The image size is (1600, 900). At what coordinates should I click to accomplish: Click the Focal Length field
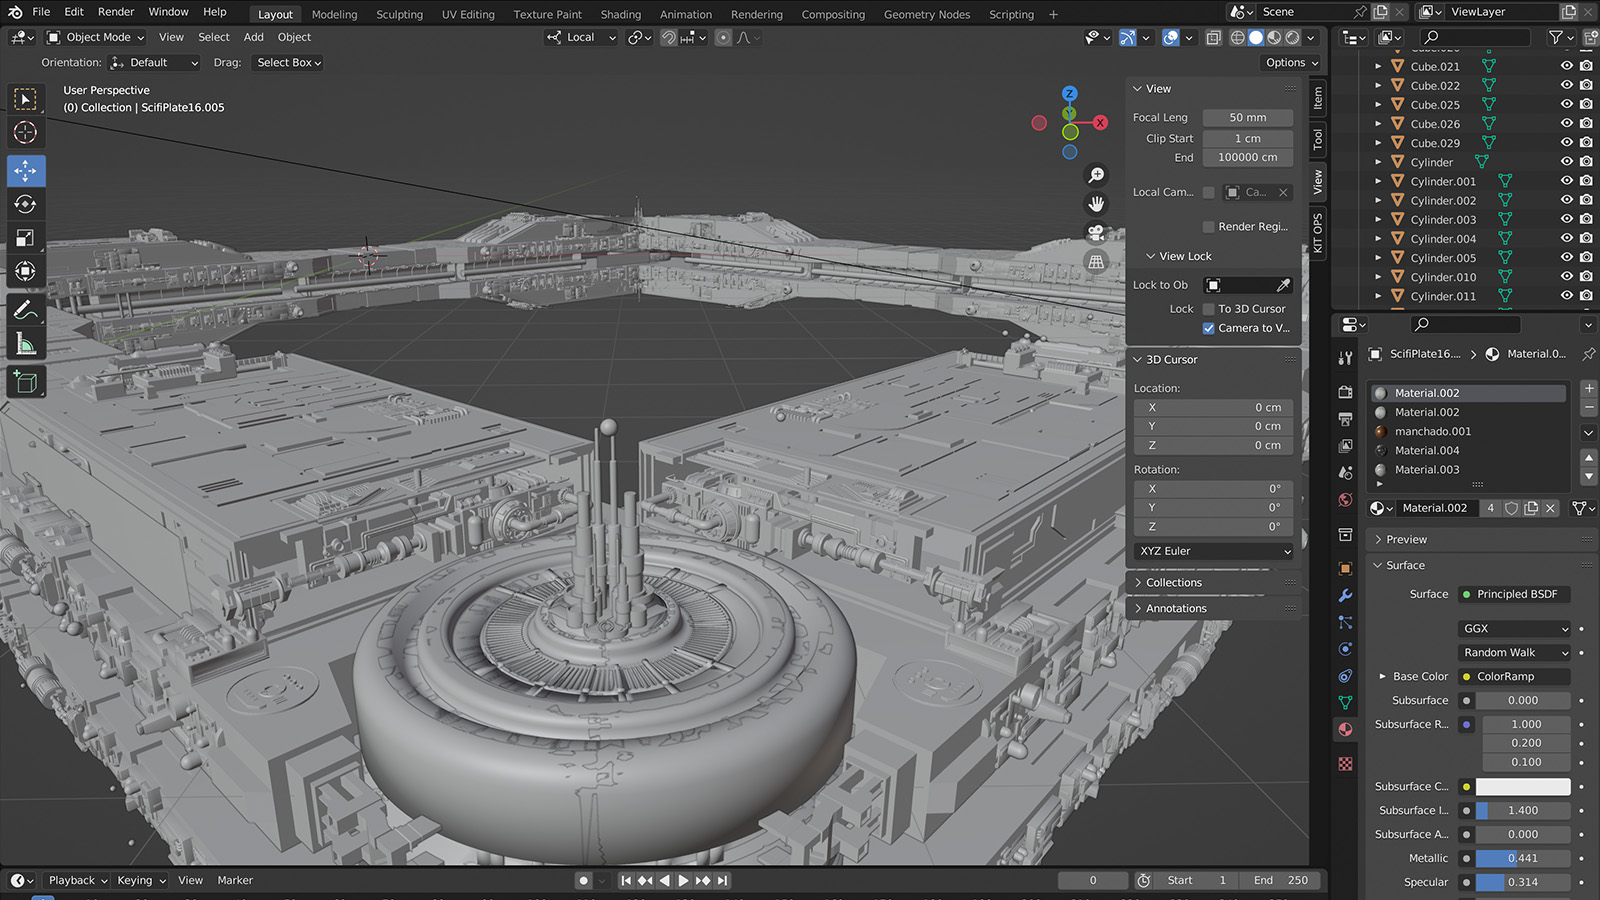(1247, 117)
